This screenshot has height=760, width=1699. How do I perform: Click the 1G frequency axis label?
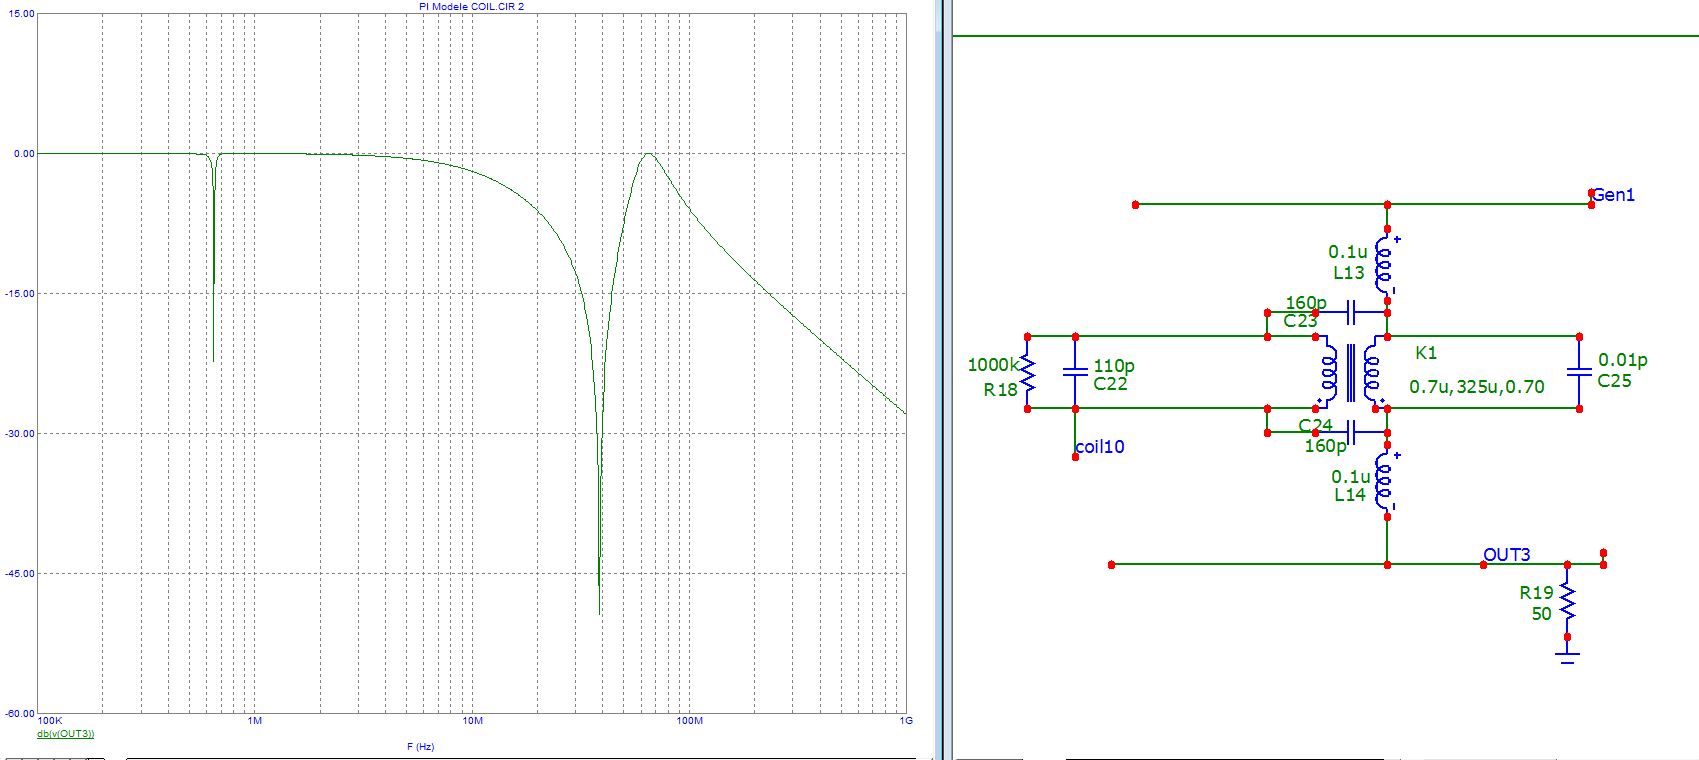click(906, 721)
